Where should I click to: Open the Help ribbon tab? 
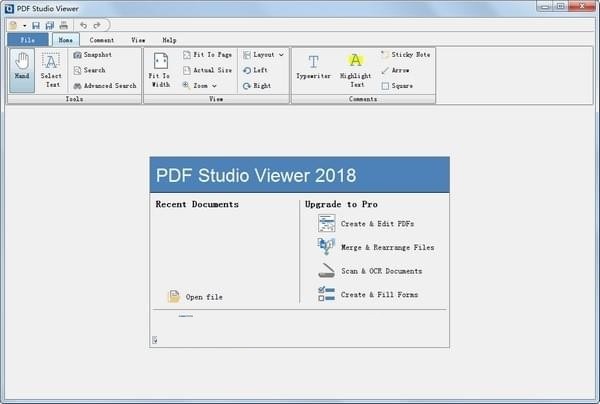click(x=169, y=40)
